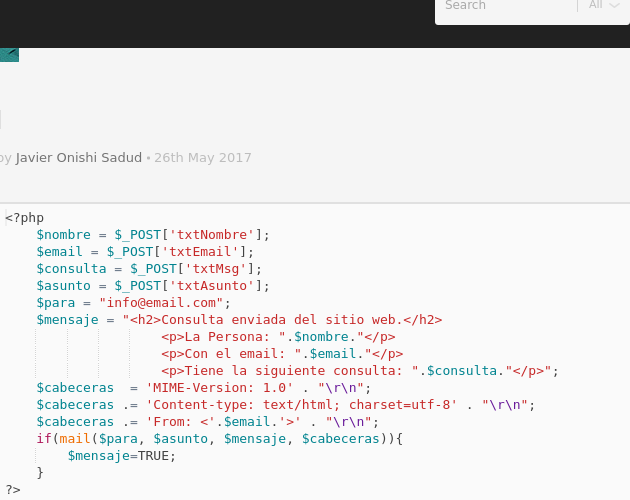Click the info@email.com string

(x=161, y=303)
